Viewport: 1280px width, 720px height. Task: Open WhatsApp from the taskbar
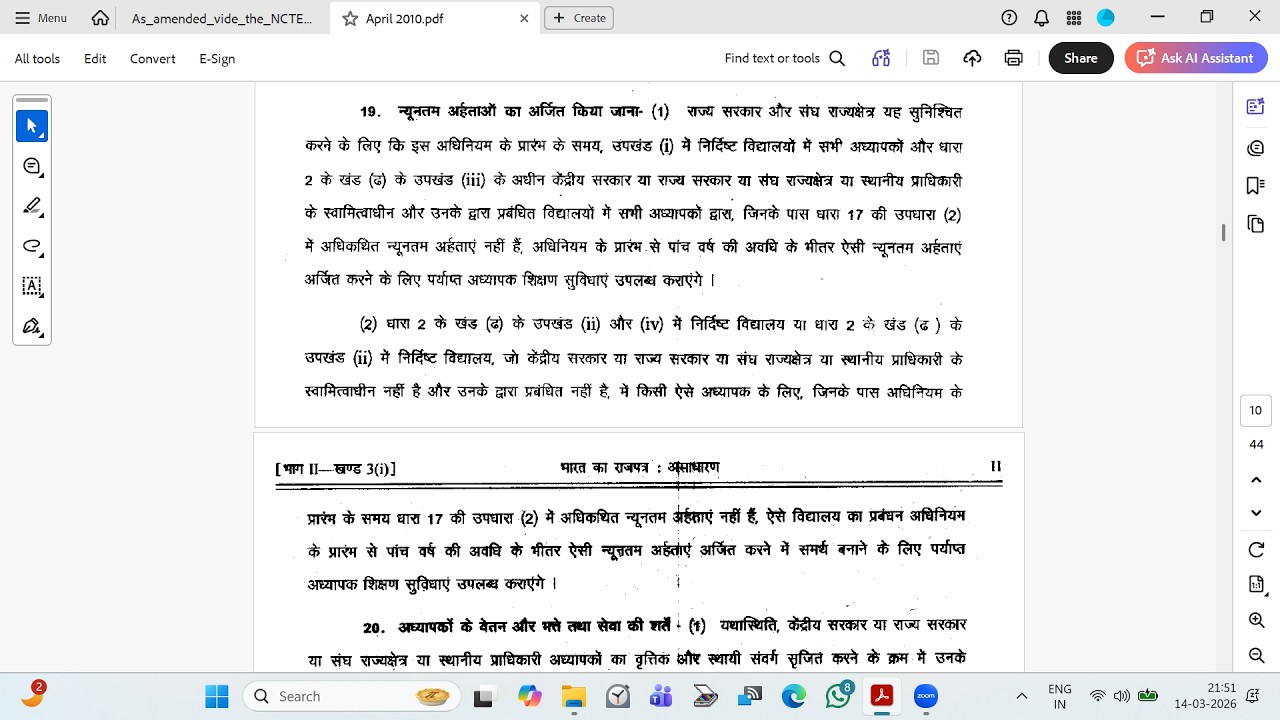coord(838,696)
